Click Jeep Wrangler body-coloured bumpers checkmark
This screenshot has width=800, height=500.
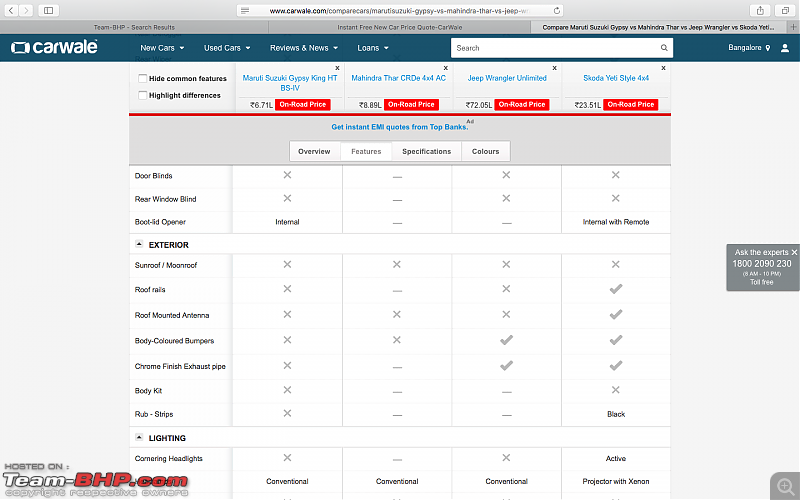(x=506, y=340)
